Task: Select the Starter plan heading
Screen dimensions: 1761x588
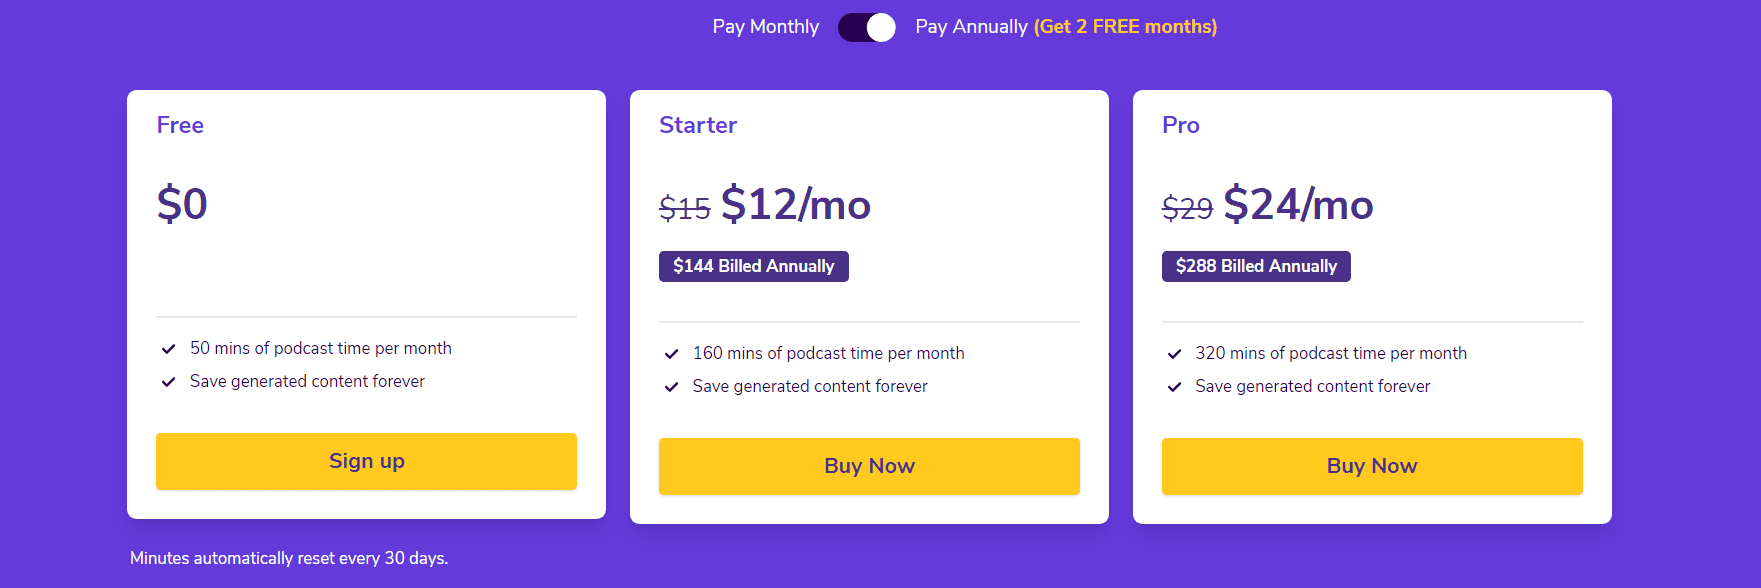Action: click(x=698, y=125)
